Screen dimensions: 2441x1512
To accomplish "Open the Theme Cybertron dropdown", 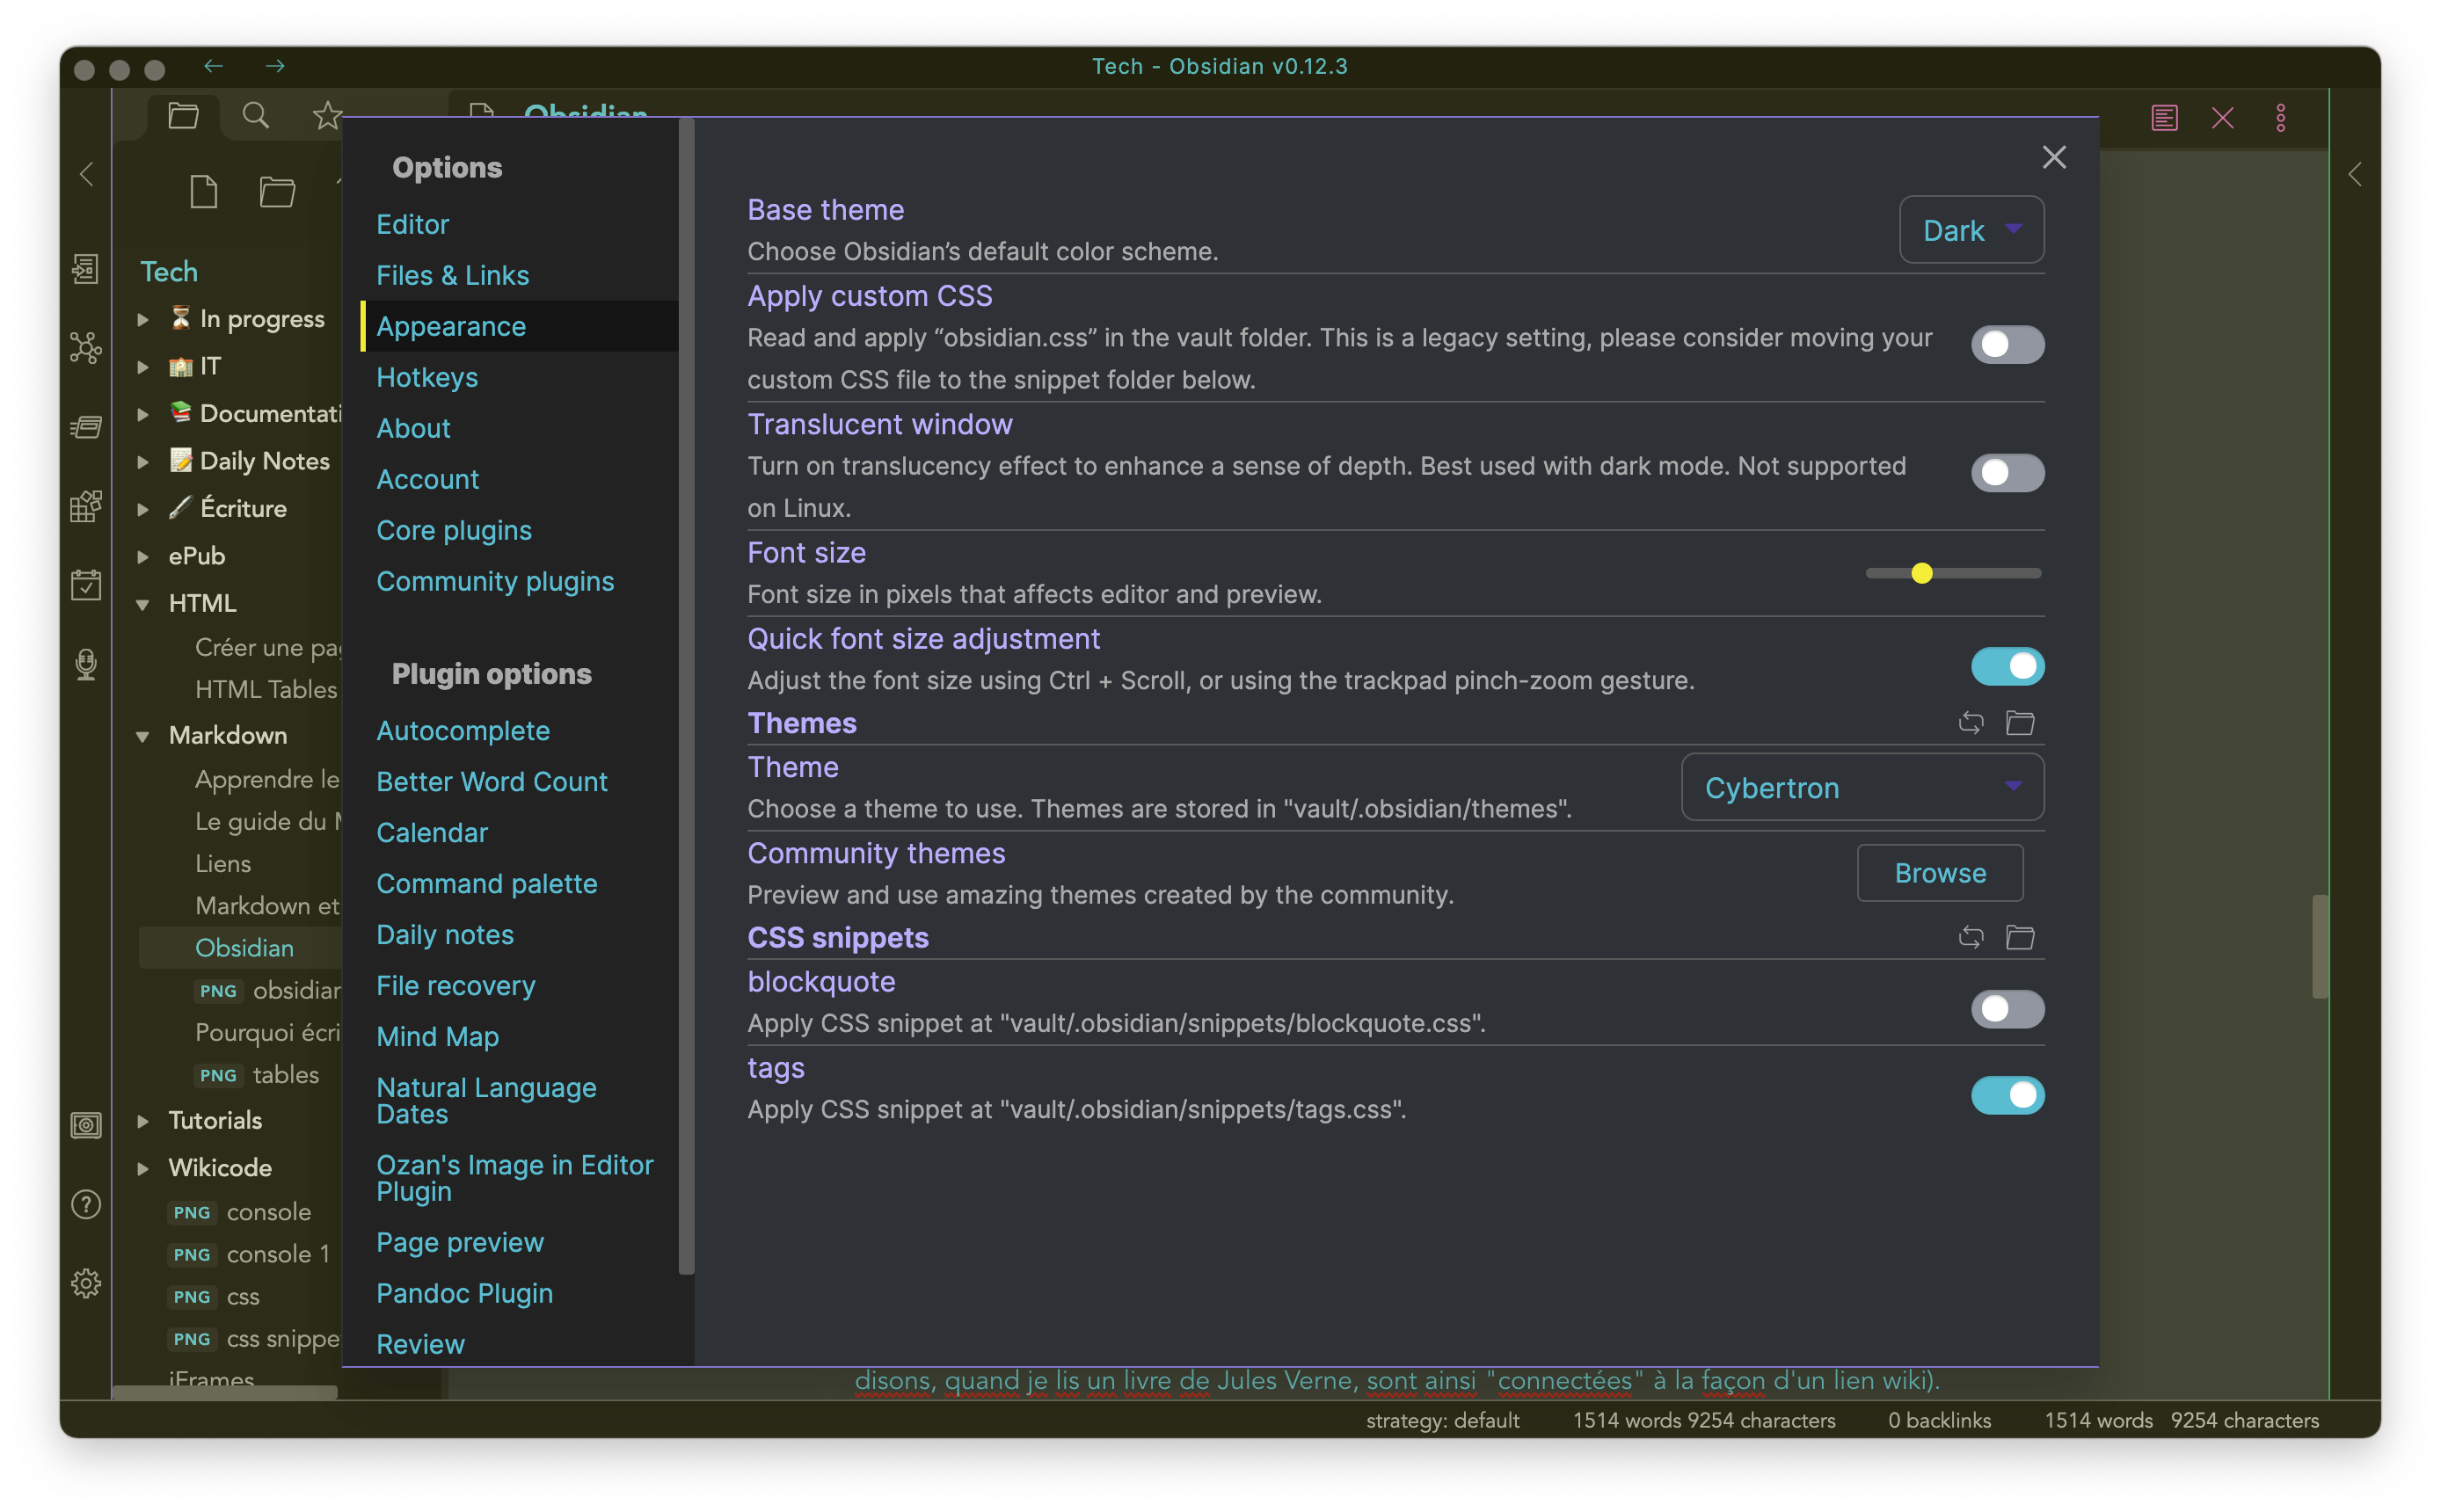I will pyautogui.click(x=1862, y=787).
